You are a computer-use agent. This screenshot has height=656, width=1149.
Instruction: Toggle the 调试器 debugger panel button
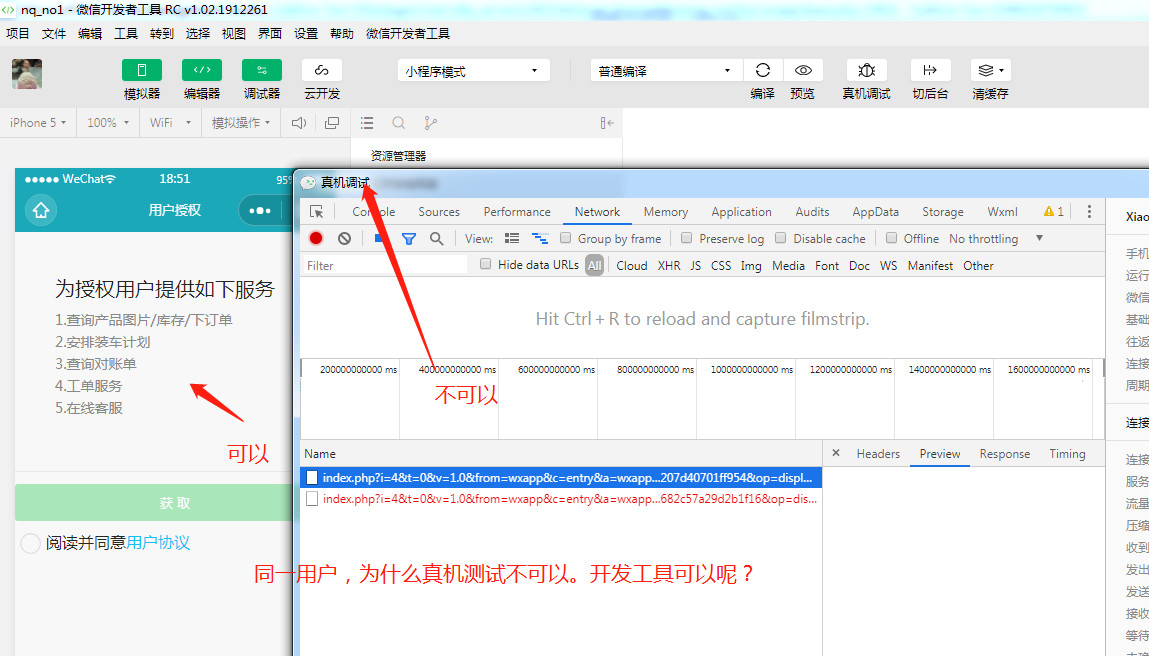262,70
